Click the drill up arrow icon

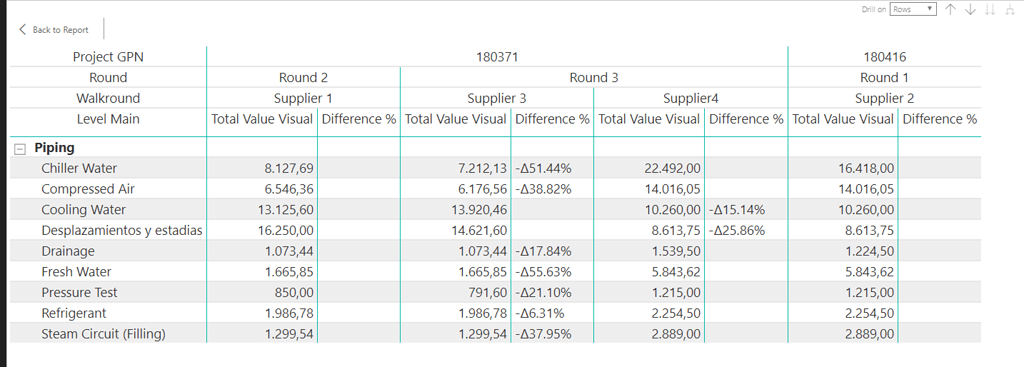[951, 9]
